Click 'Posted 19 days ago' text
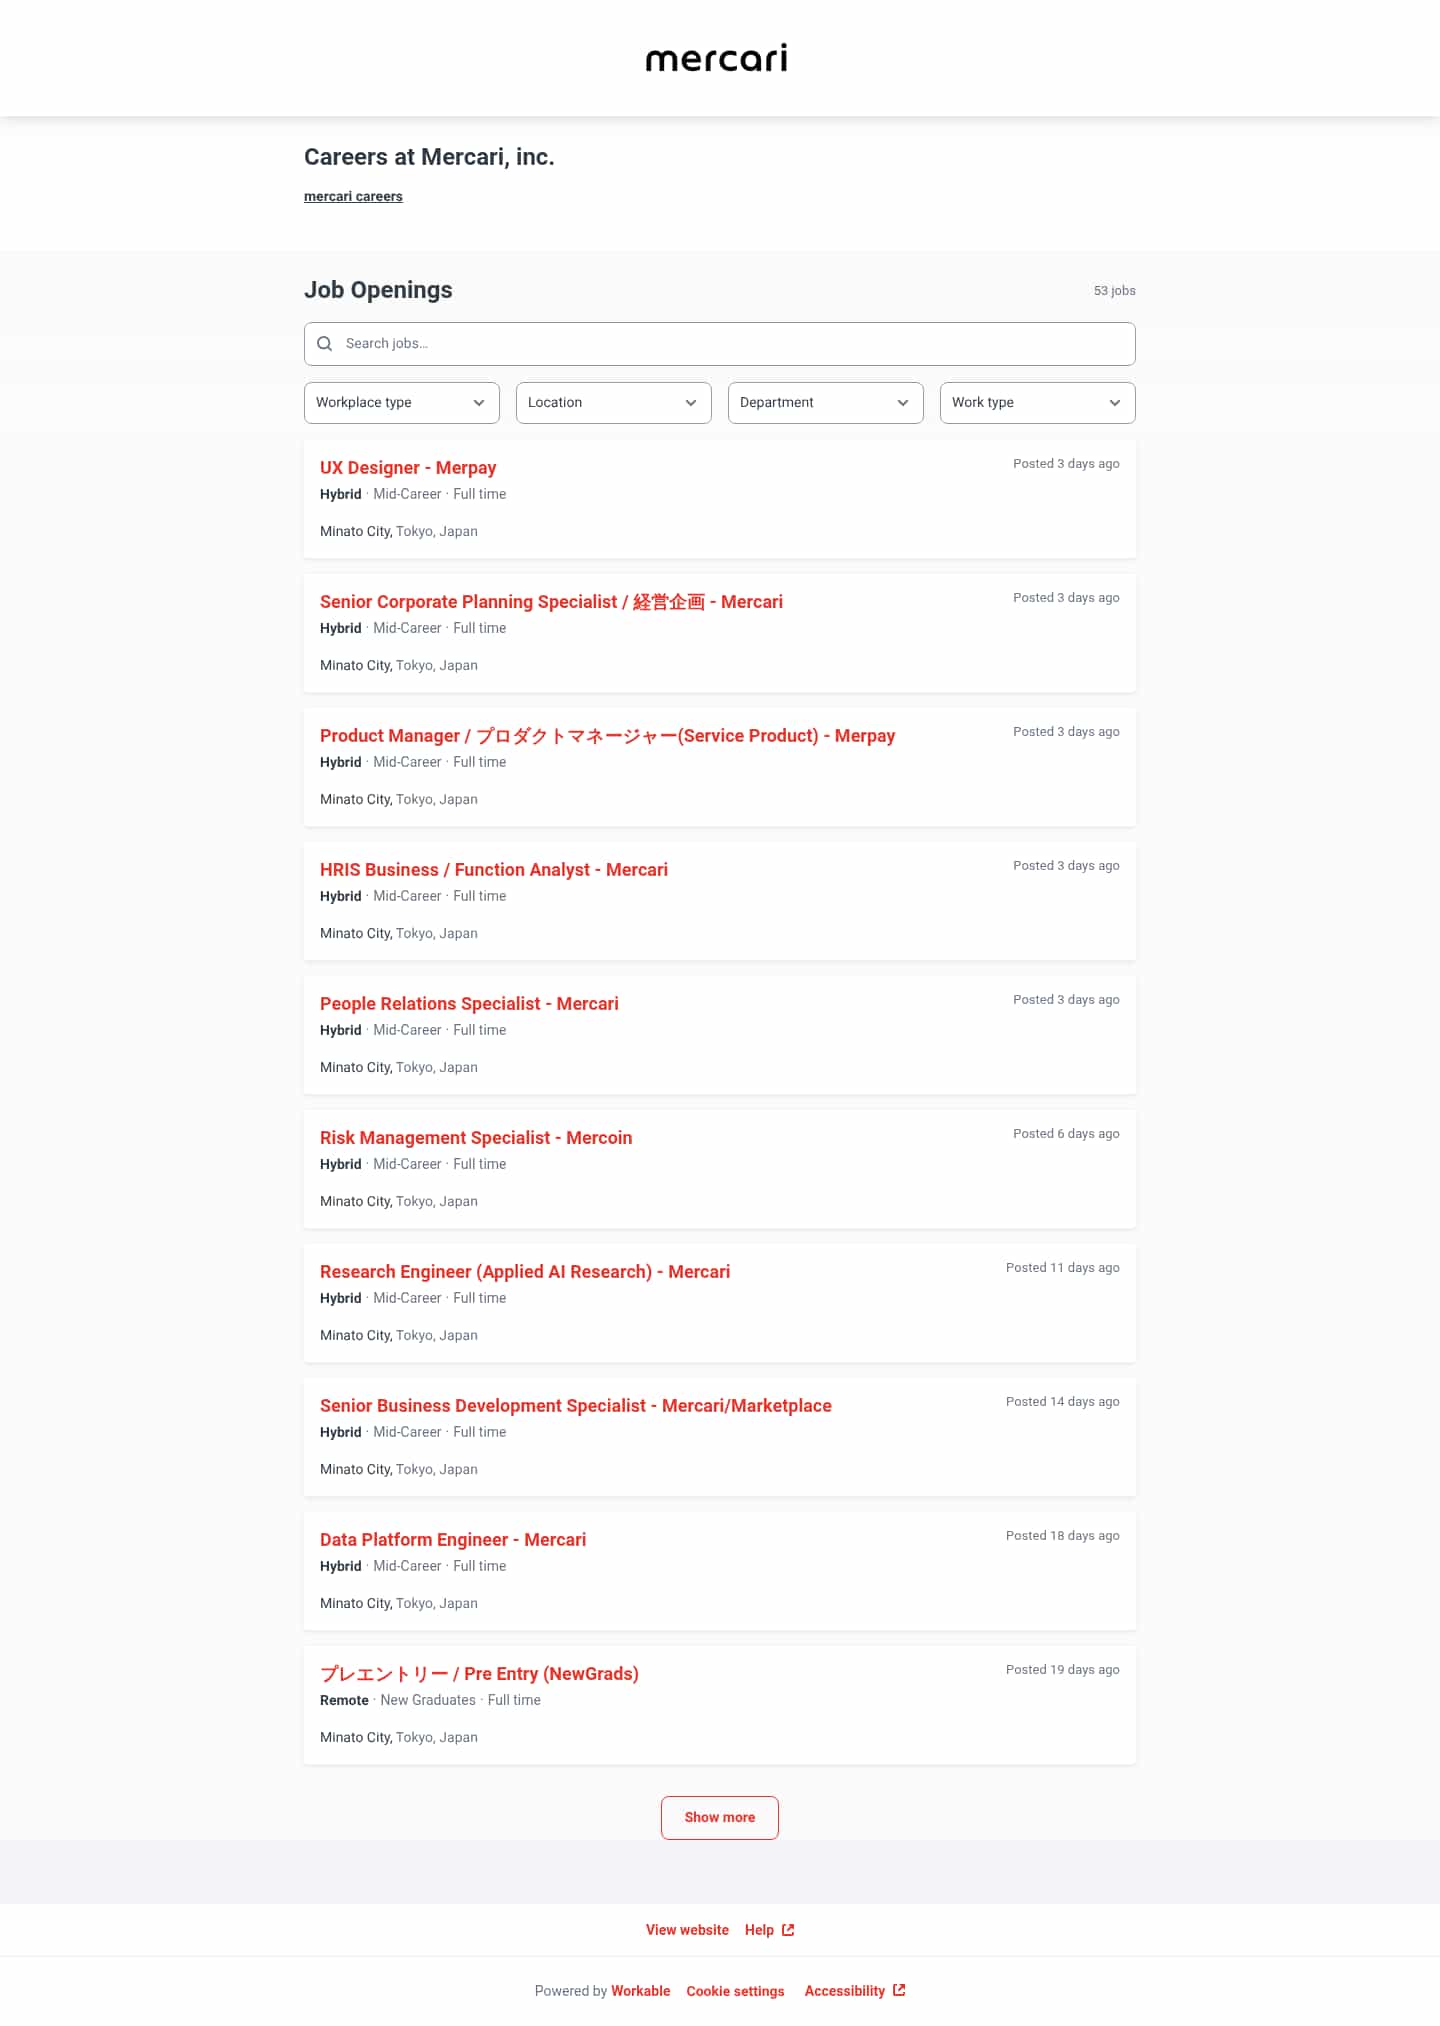This screenshot has height=2026, width=1440. coord(1063,1670)
